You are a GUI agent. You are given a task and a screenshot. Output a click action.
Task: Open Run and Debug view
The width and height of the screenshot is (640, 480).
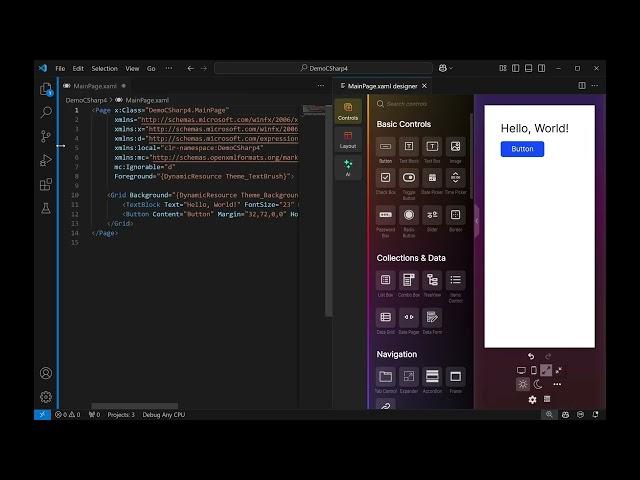click(x=46, y=160)
